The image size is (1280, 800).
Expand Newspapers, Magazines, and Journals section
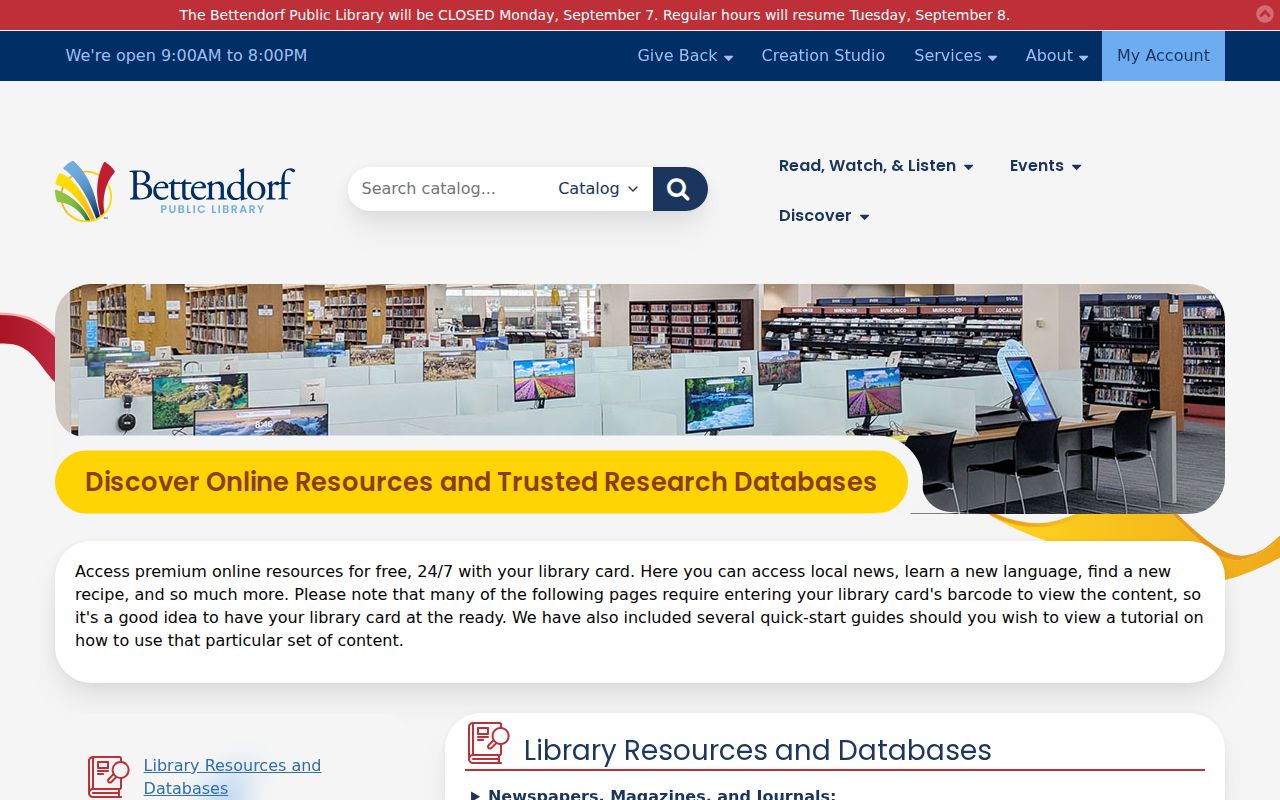point(653,795)
